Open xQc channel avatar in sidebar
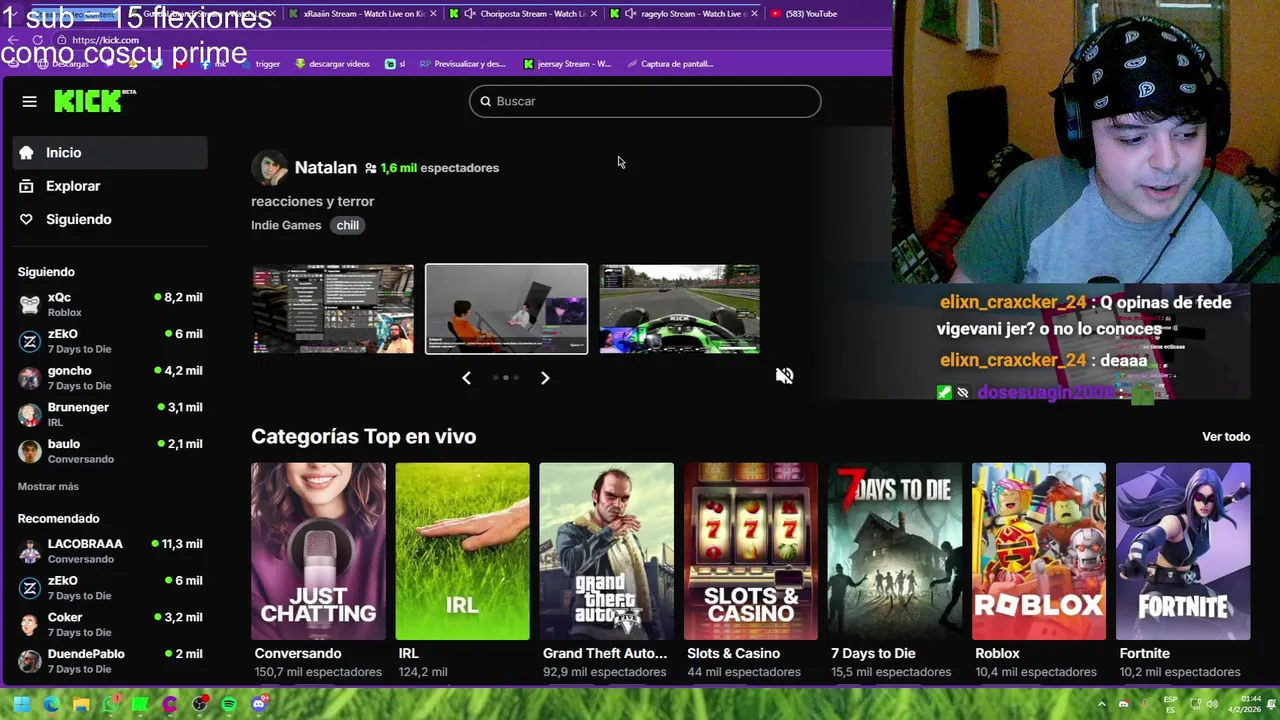The image size is (1280, 720). click(x=30, y=305)
